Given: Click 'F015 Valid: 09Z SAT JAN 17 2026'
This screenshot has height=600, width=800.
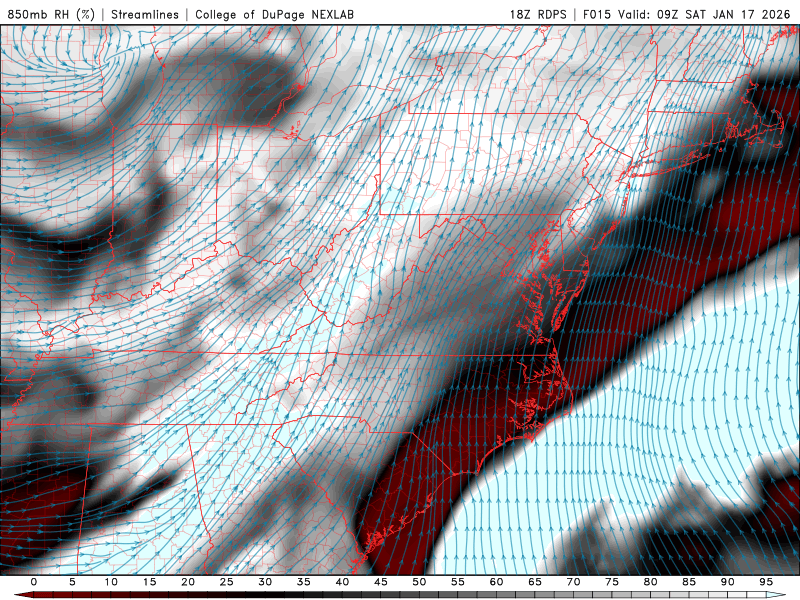Looking at the screenshot, I should pos(686,14).
